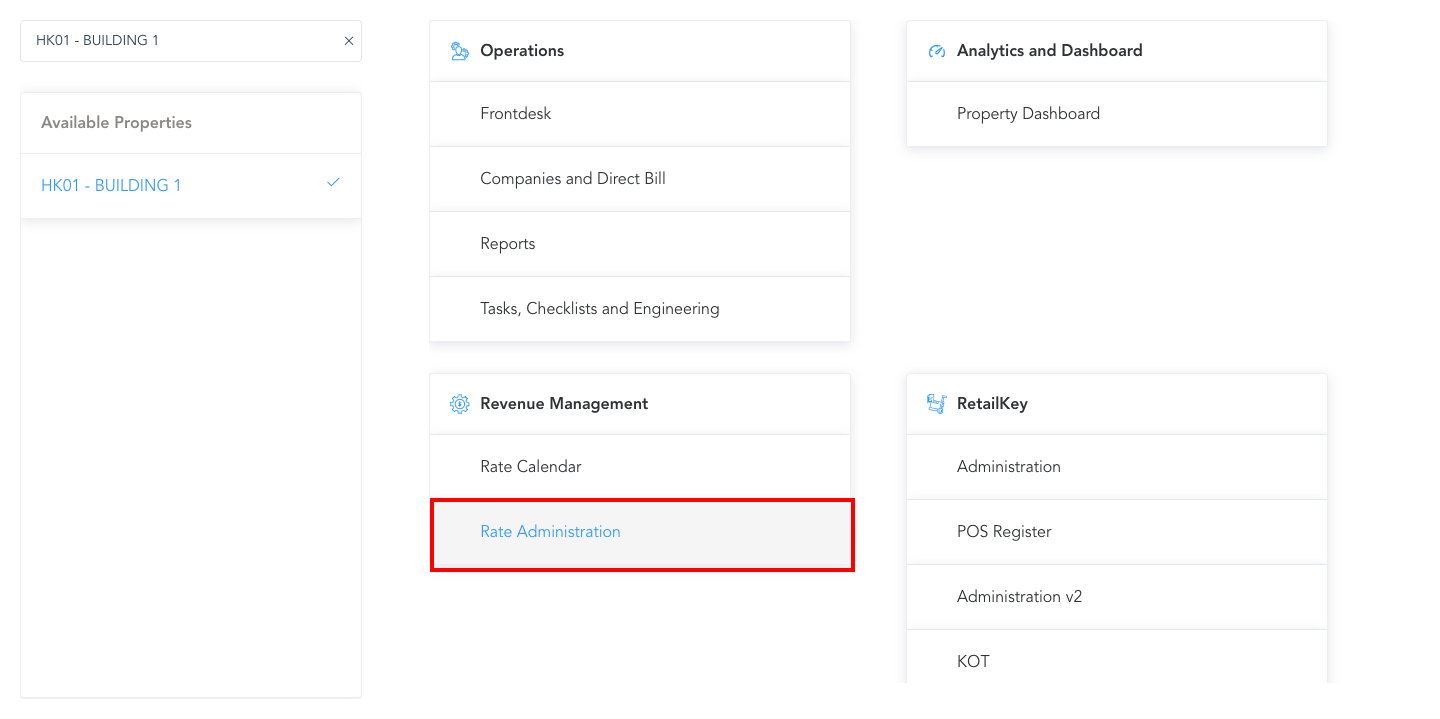Open the Rate Calendar
The width and height of the screenshot is (1440, 719).
pyautogui.click(x=531, y=466)
